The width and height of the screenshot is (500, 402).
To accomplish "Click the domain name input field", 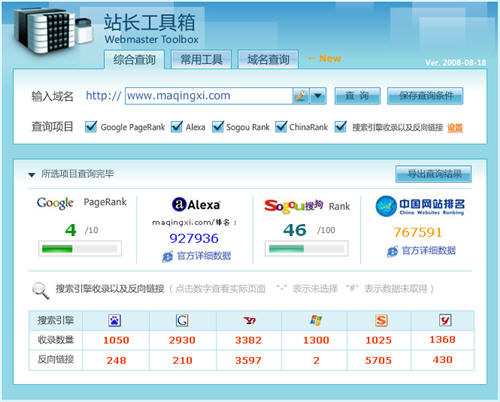I will (209, 96).
